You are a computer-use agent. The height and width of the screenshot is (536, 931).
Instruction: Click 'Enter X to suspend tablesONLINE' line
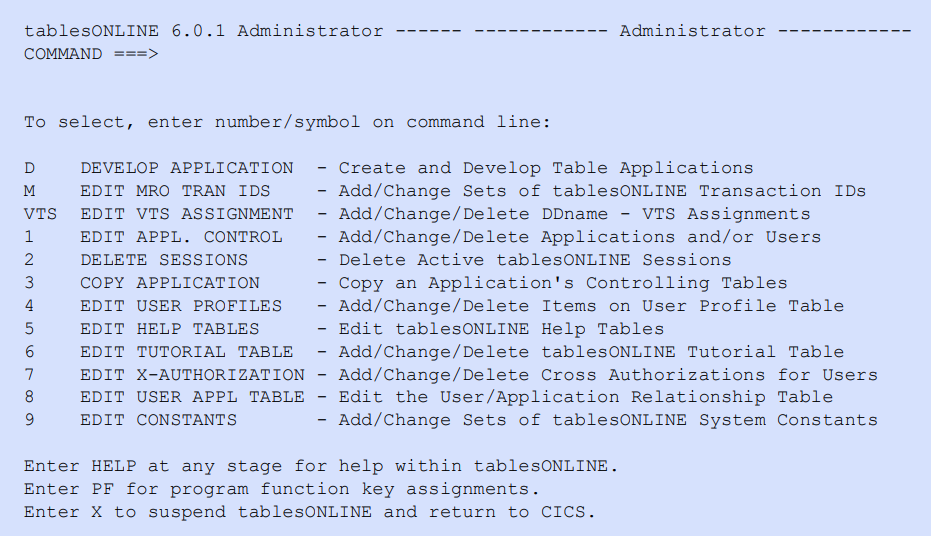point(310,512)
